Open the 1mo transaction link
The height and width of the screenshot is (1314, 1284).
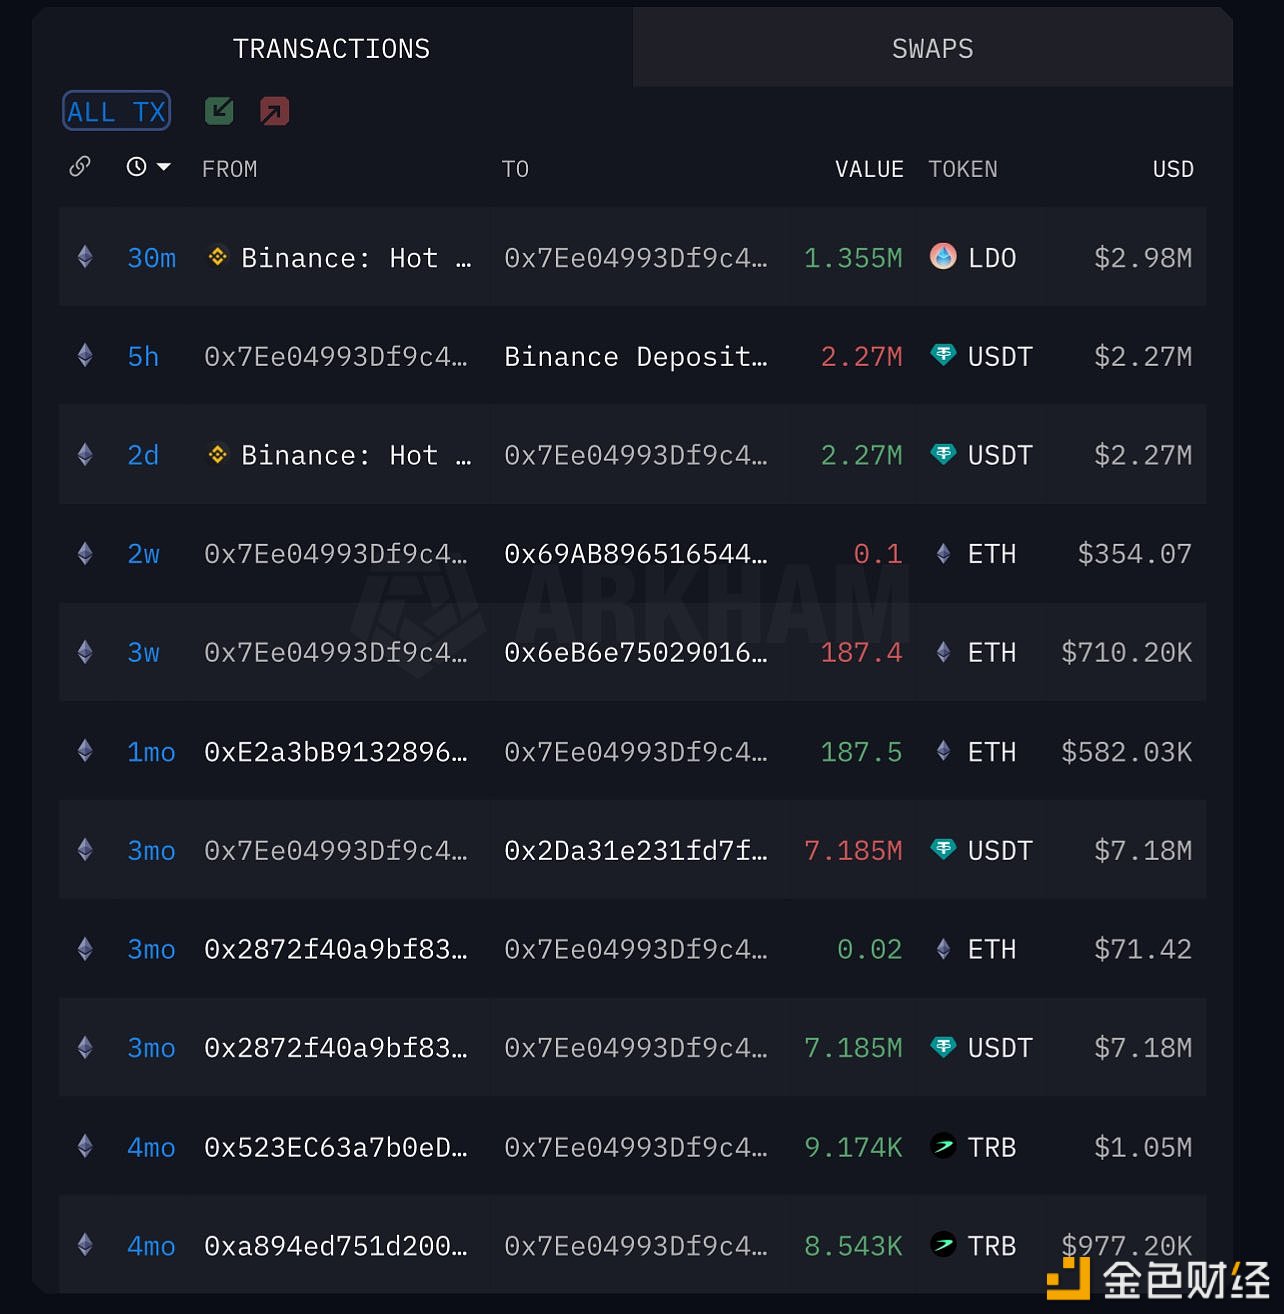[151, 752]
